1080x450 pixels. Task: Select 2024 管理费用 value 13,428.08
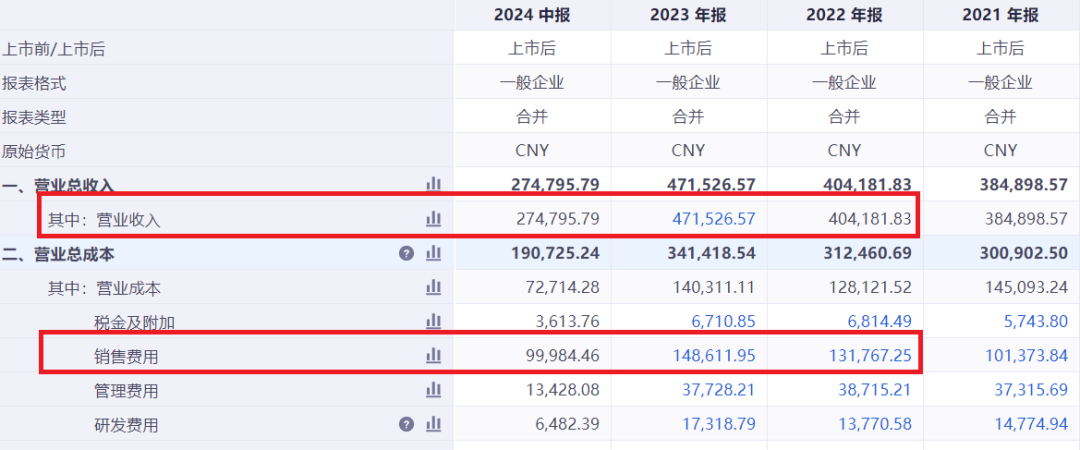pos(562,390)
